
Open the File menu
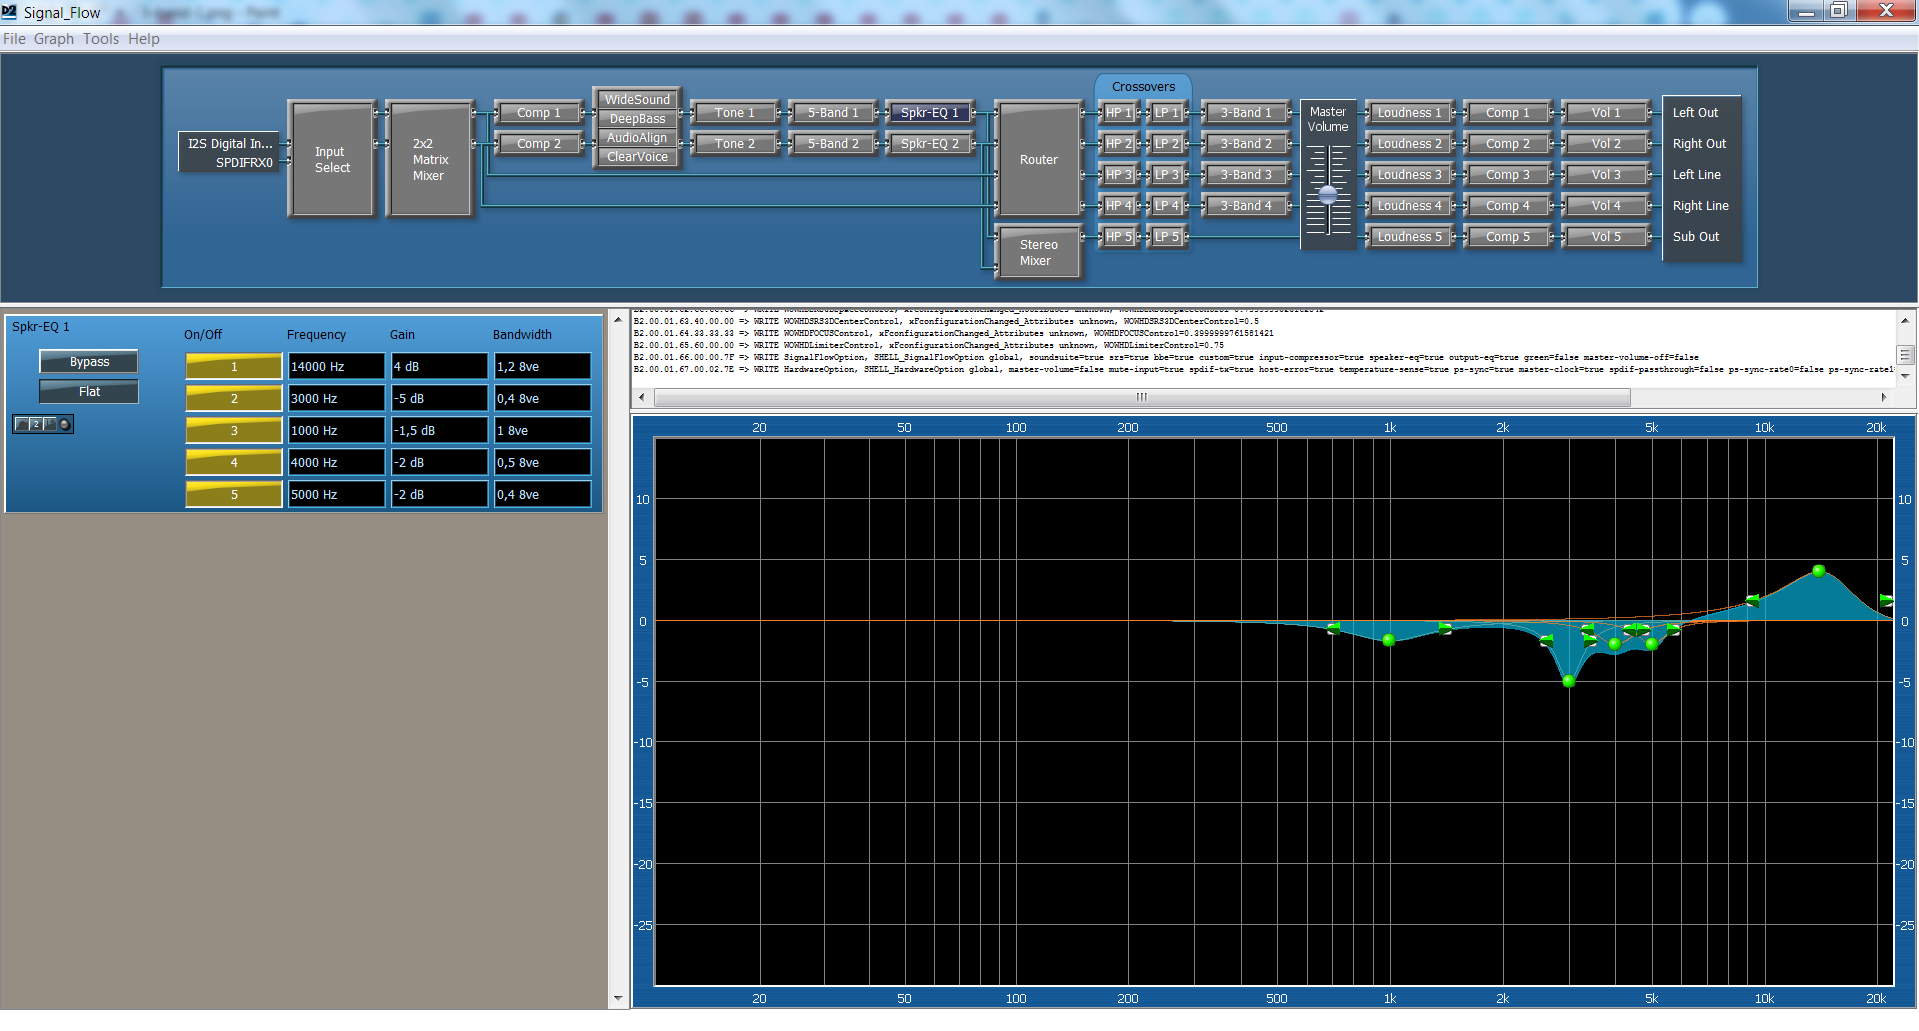[14, 39]
